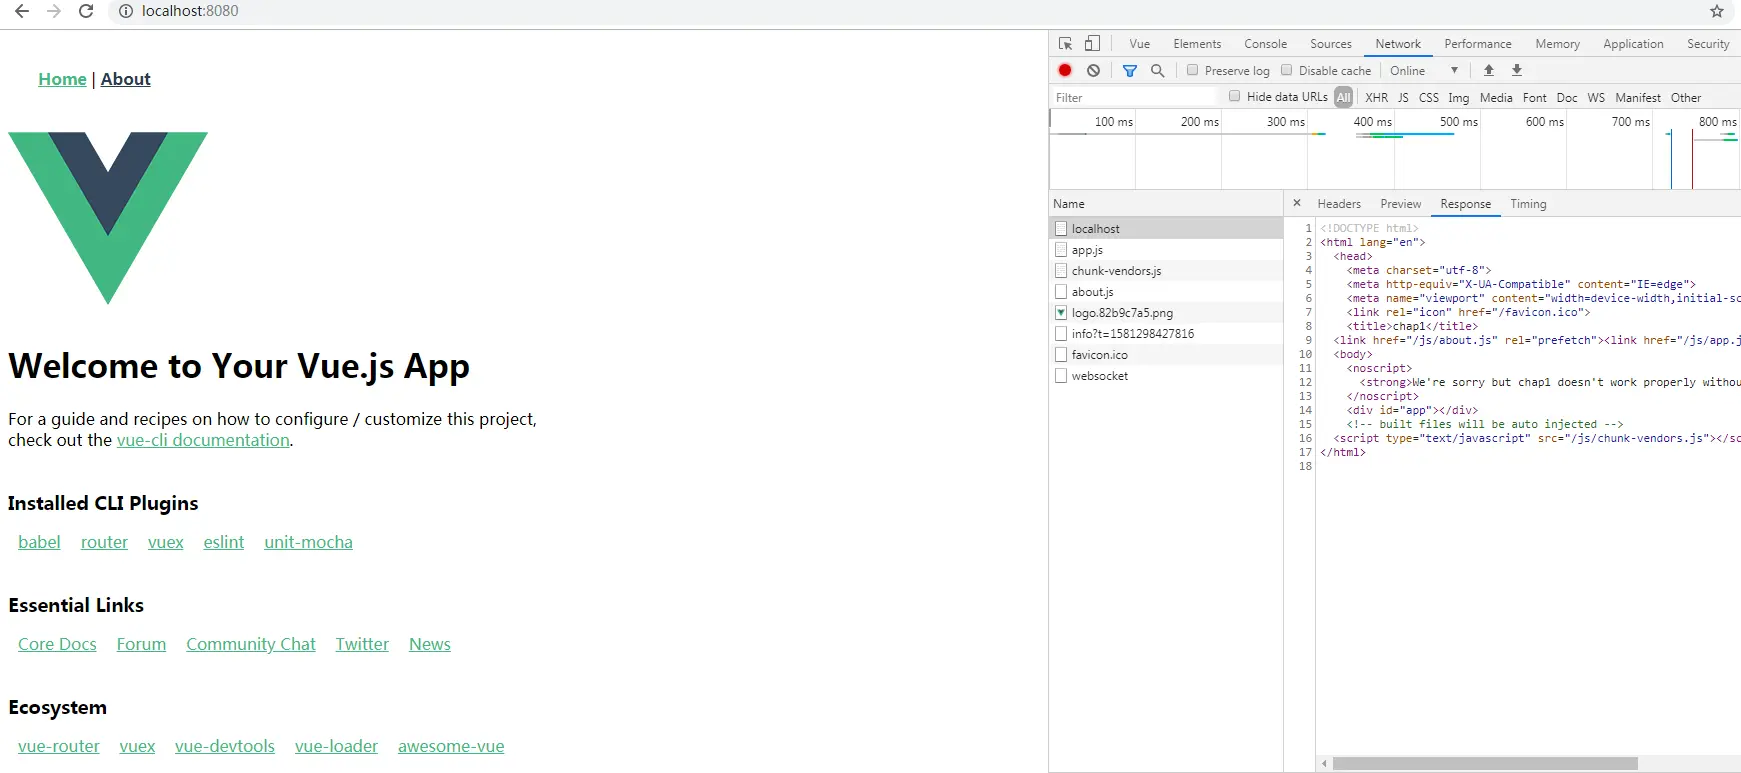
Task: Close the request details pane
Action: [x=1297, y=203]
